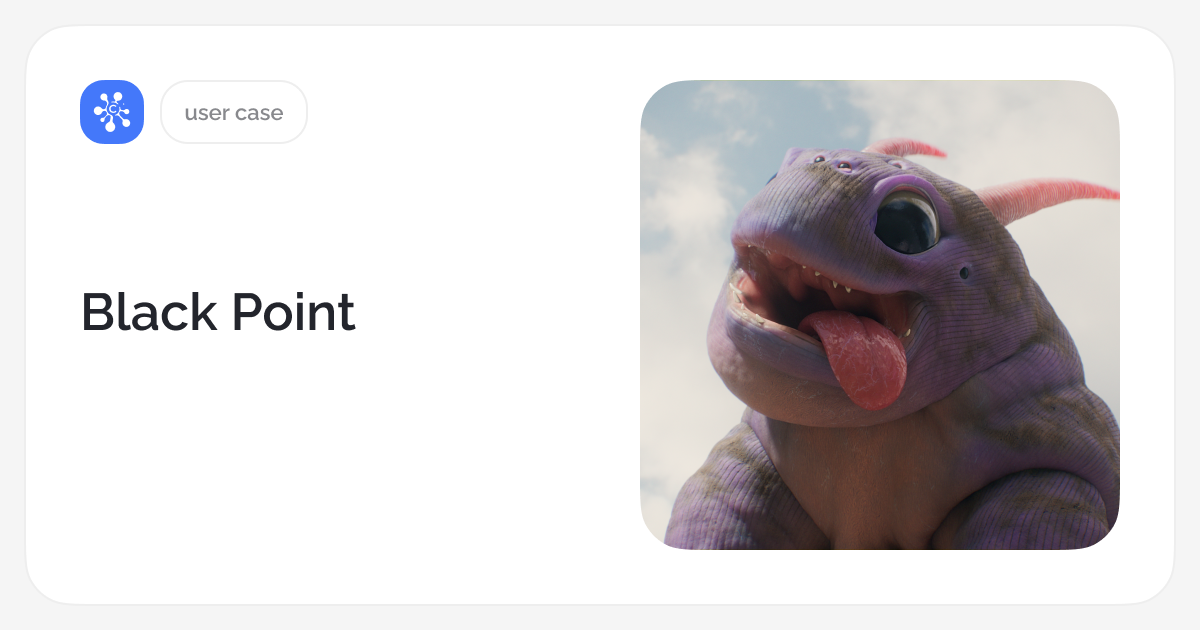Click the long pink horn on the right
The width and height of the screenshot is (1200, 630).
click(x=1050, y=198)
